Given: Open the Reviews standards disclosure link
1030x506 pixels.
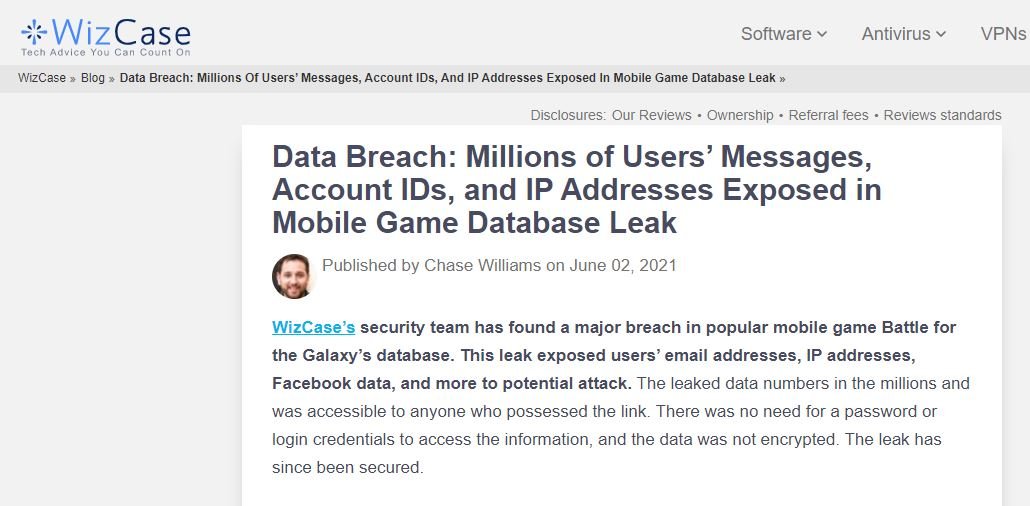Looking at the screenshot, I should click(943, 115).
